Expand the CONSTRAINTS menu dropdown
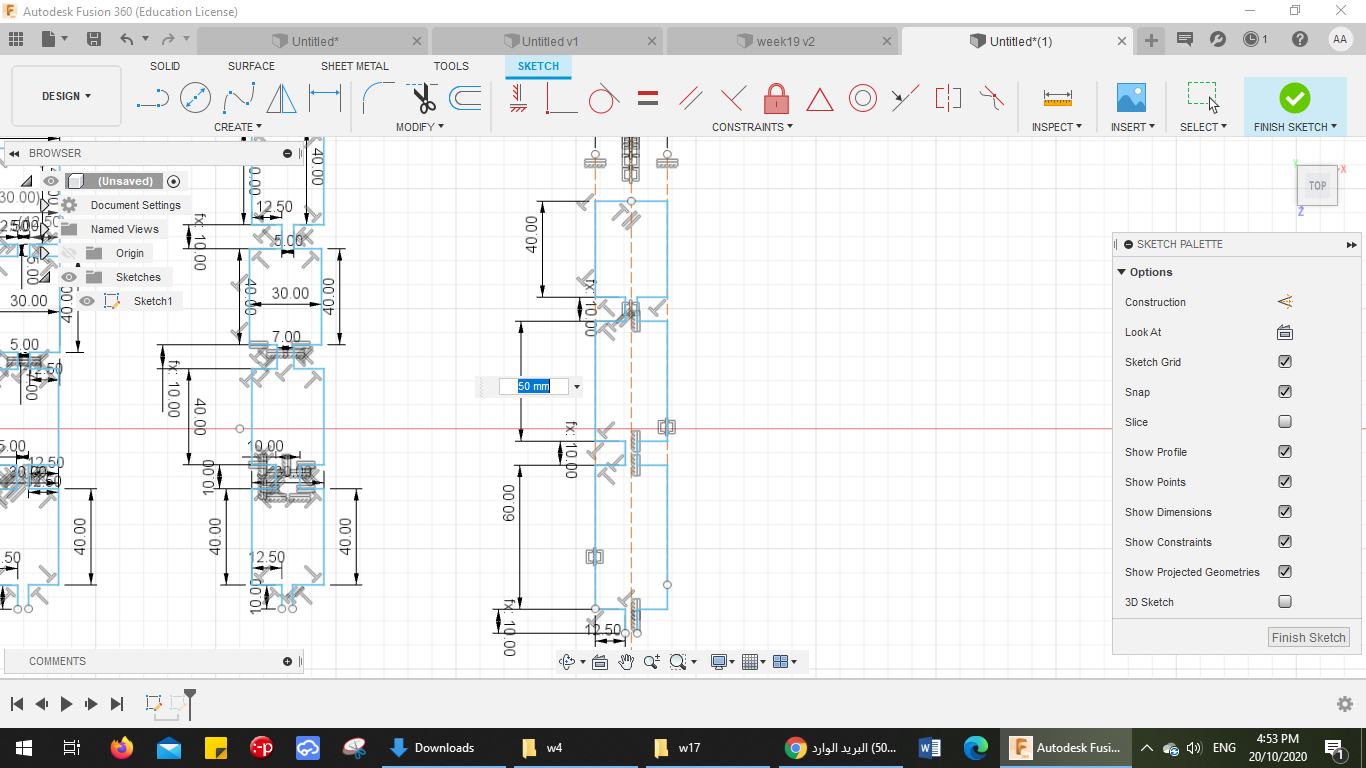Viewport: 1366px width, 768px height. pyautogui.click(x=753, y=127)
